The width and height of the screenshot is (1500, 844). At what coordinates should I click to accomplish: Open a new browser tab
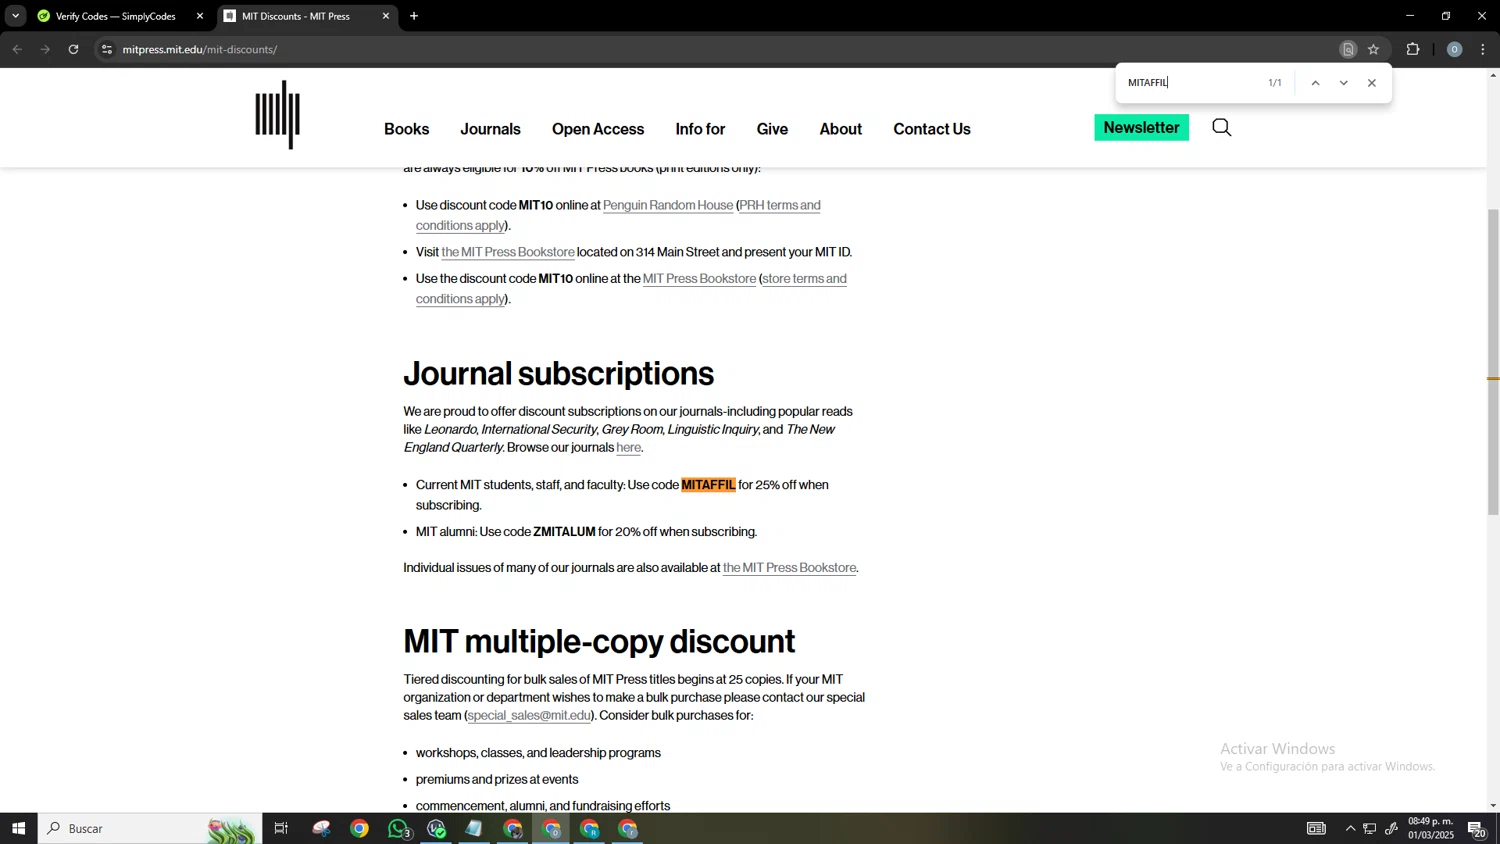(x=414, y=16)
